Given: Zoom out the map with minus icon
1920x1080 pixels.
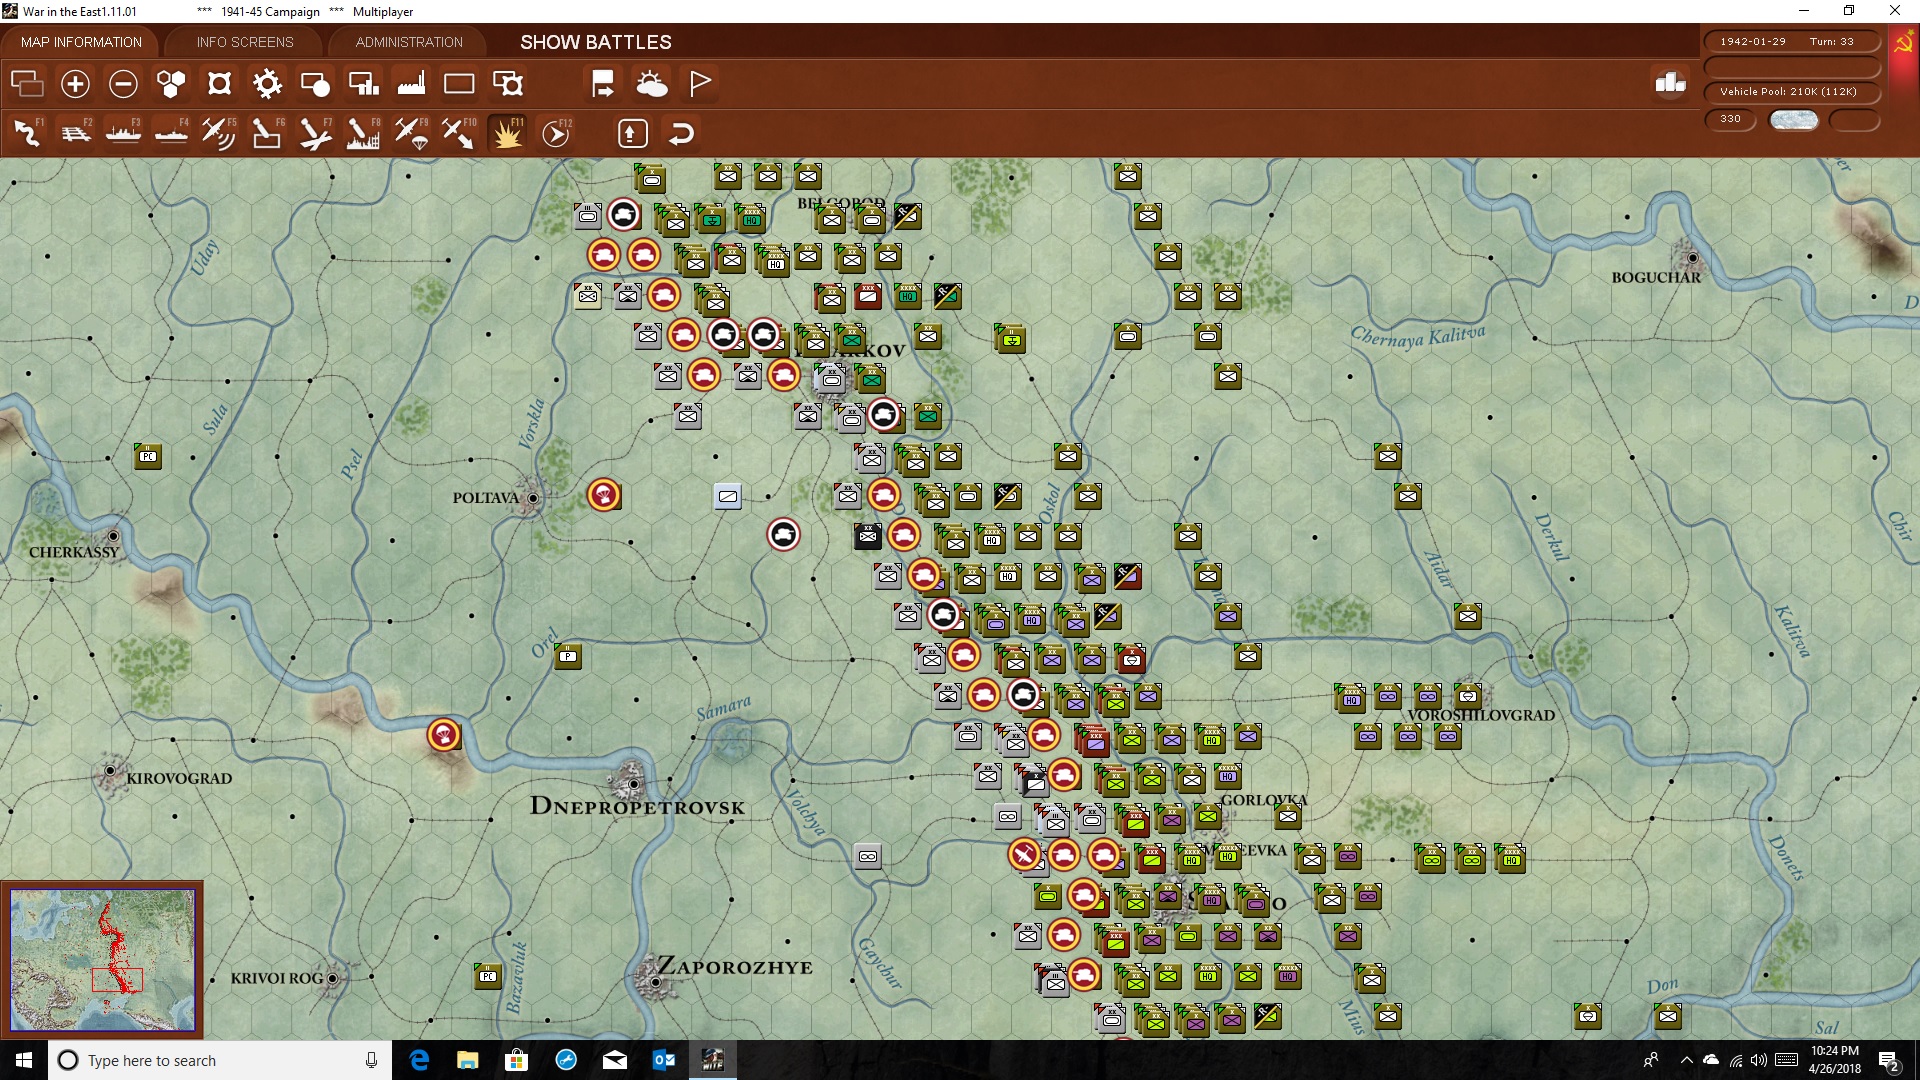Looking at the screenshot, I should coord(123,84).
